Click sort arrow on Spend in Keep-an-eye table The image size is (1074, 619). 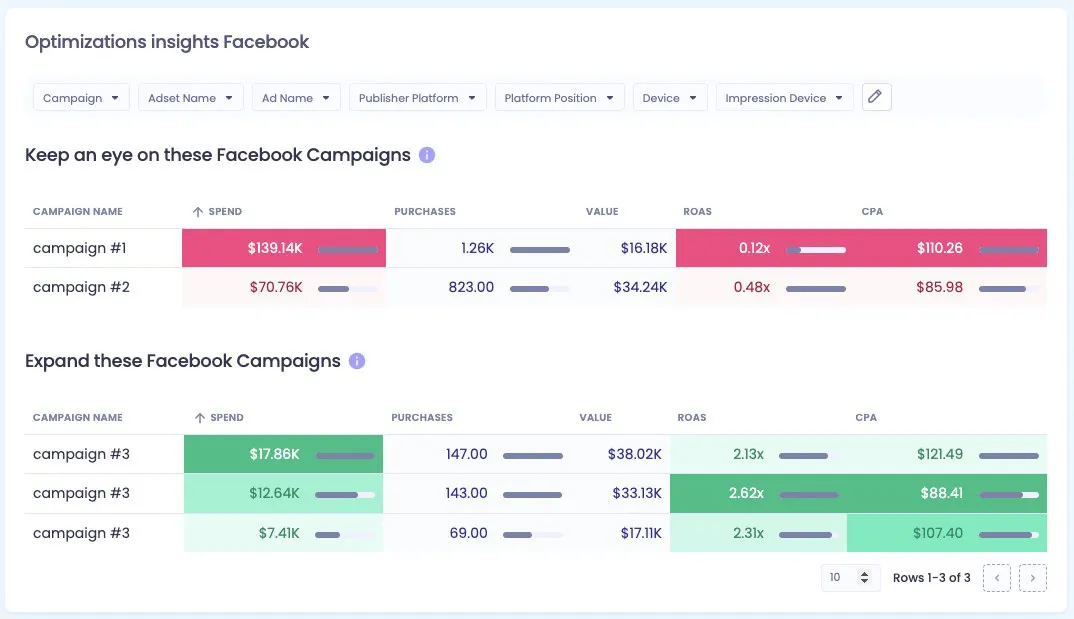198,212
